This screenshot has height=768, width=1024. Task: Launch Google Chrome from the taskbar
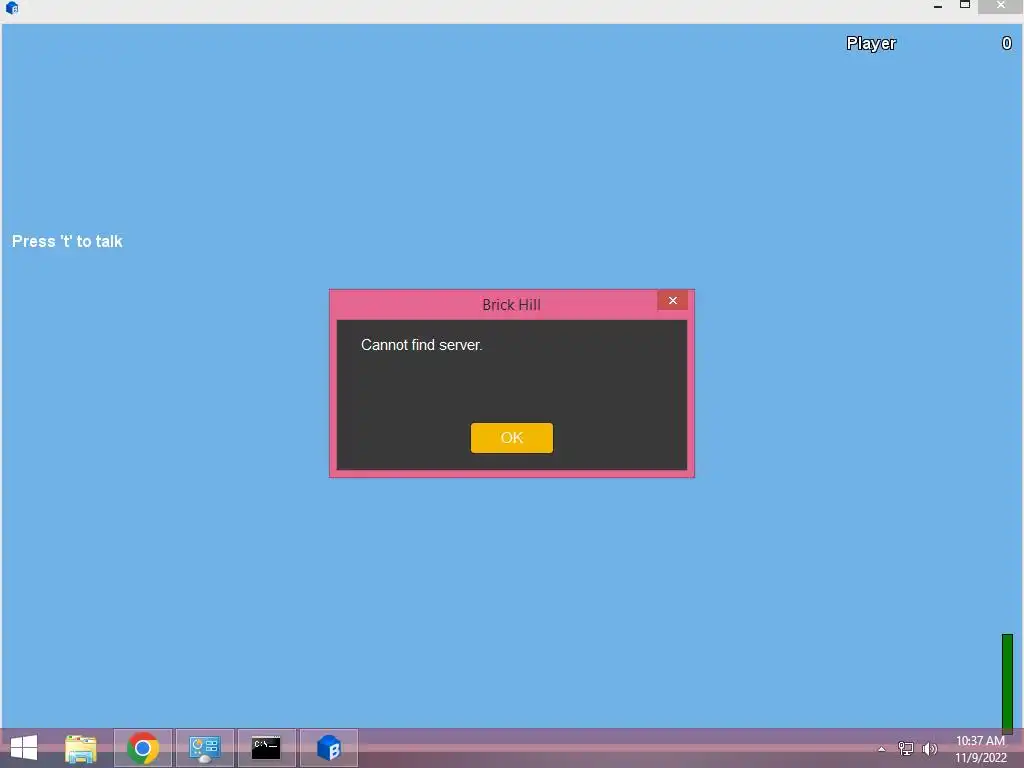[x=143, y=748]
